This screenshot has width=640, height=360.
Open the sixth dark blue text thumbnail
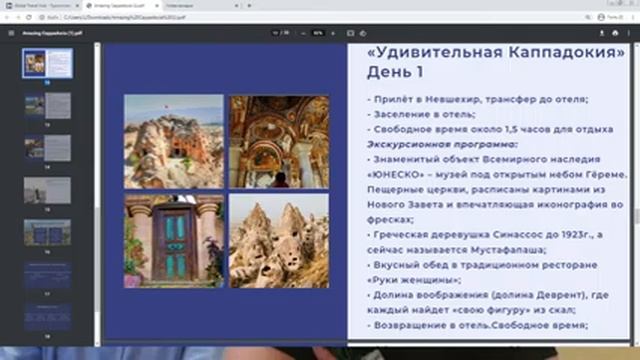(x=47, y=275)
